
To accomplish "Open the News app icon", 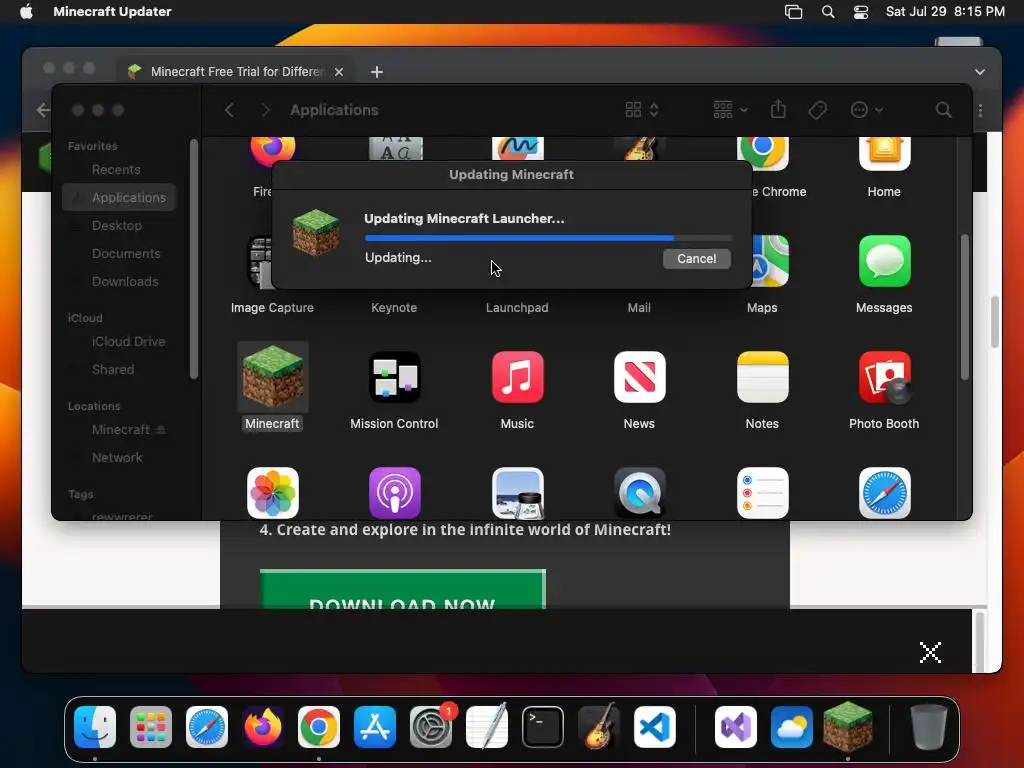I will click(x=639, y=377).
